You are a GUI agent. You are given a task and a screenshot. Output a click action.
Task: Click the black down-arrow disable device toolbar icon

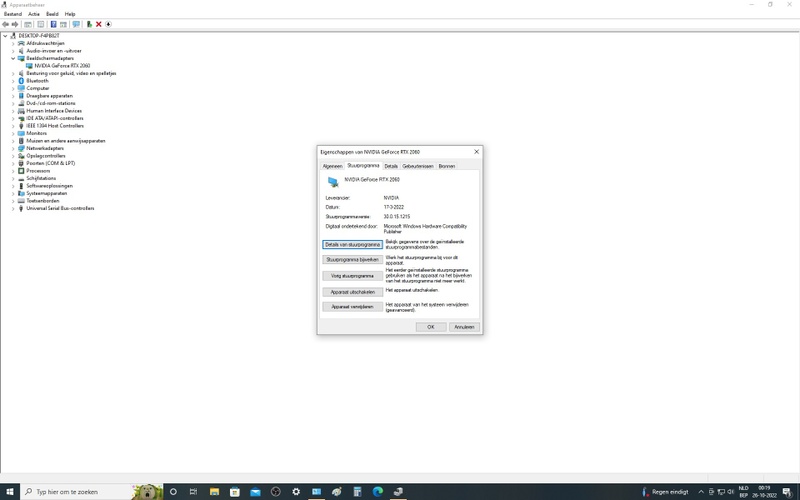click(108, 24)
